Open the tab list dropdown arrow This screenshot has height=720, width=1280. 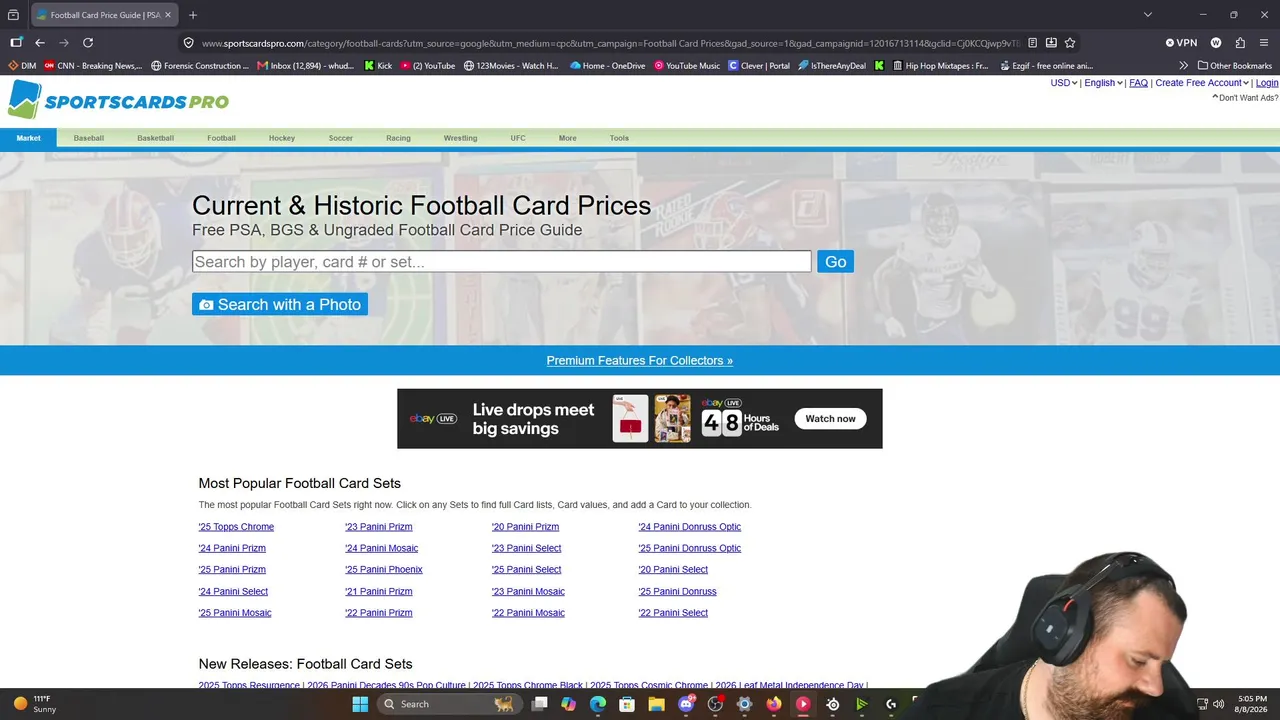[x=1148, y=15]
